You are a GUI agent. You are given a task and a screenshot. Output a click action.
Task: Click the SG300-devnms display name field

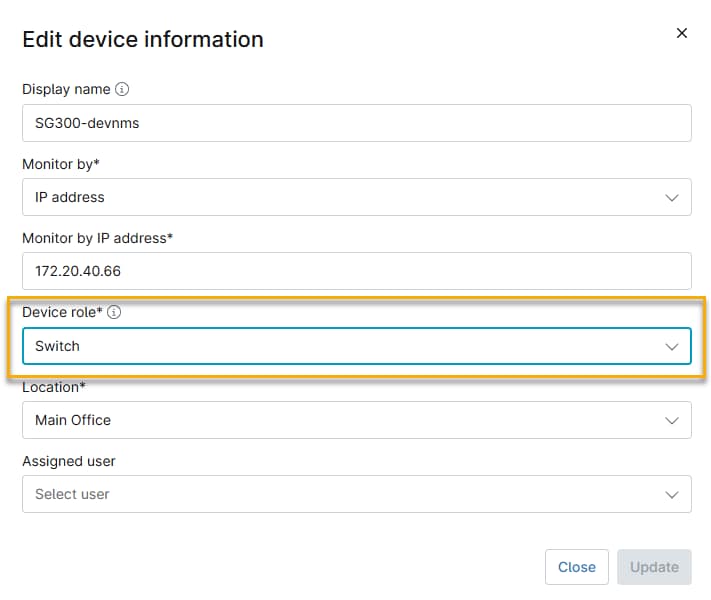[356, 123]
